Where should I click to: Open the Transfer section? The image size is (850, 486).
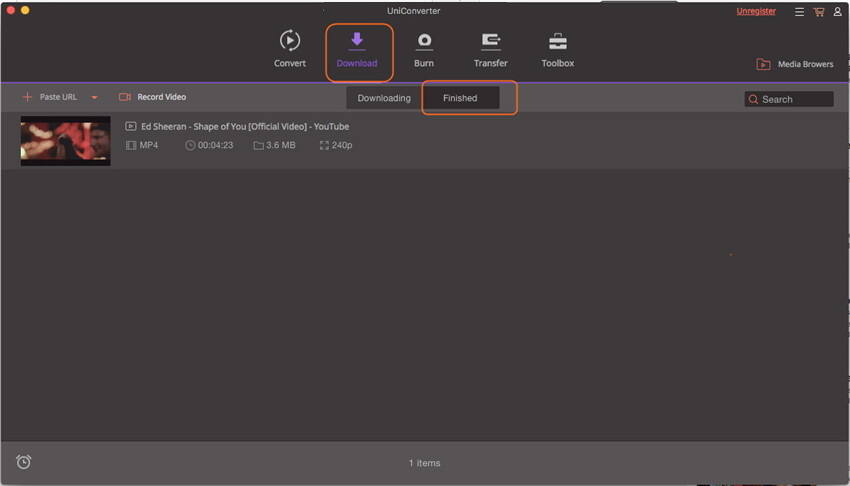pyautogui.click(x=491, y=49)
